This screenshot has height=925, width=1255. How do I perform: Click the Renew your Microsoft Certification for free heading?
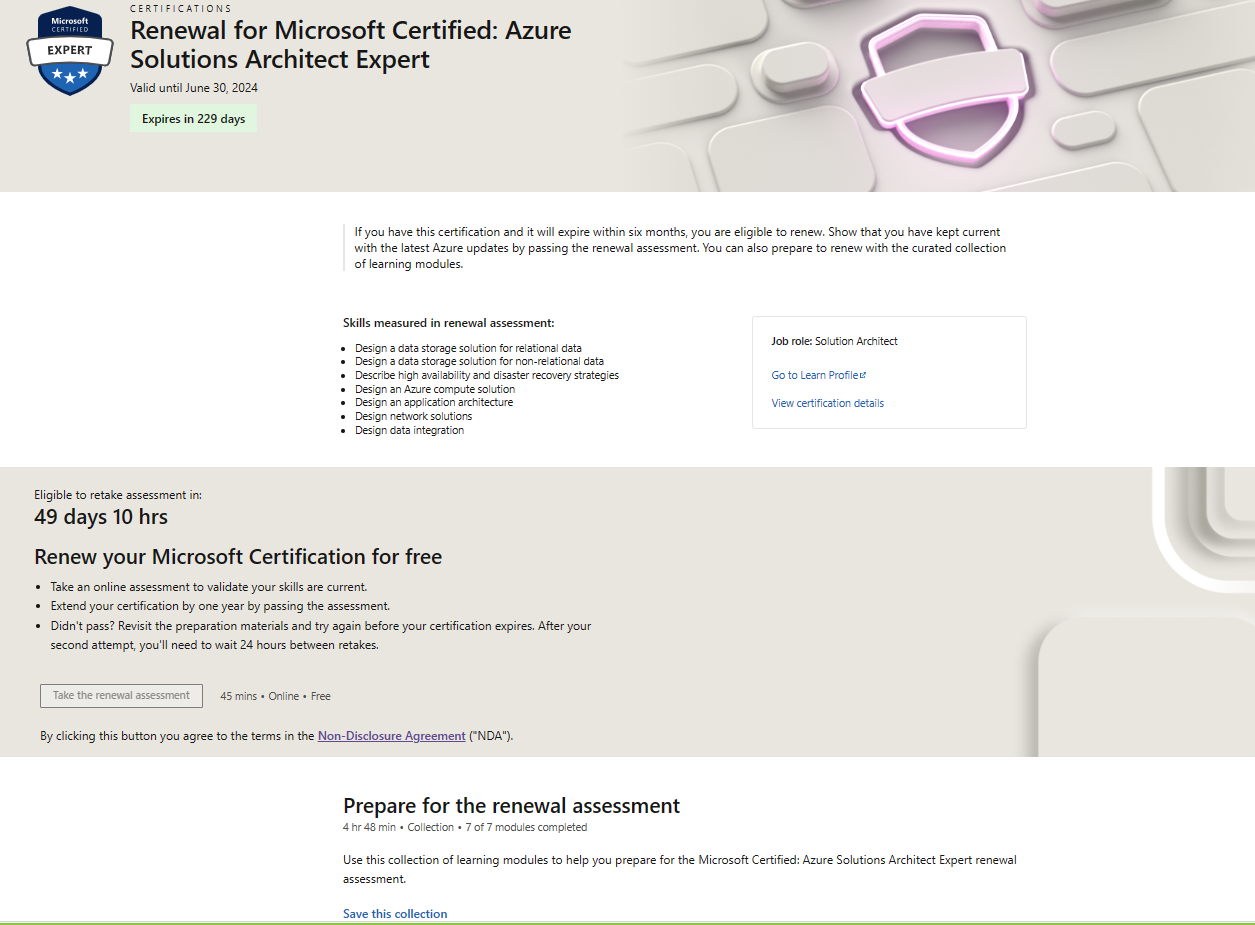click(x=238, y=557)
